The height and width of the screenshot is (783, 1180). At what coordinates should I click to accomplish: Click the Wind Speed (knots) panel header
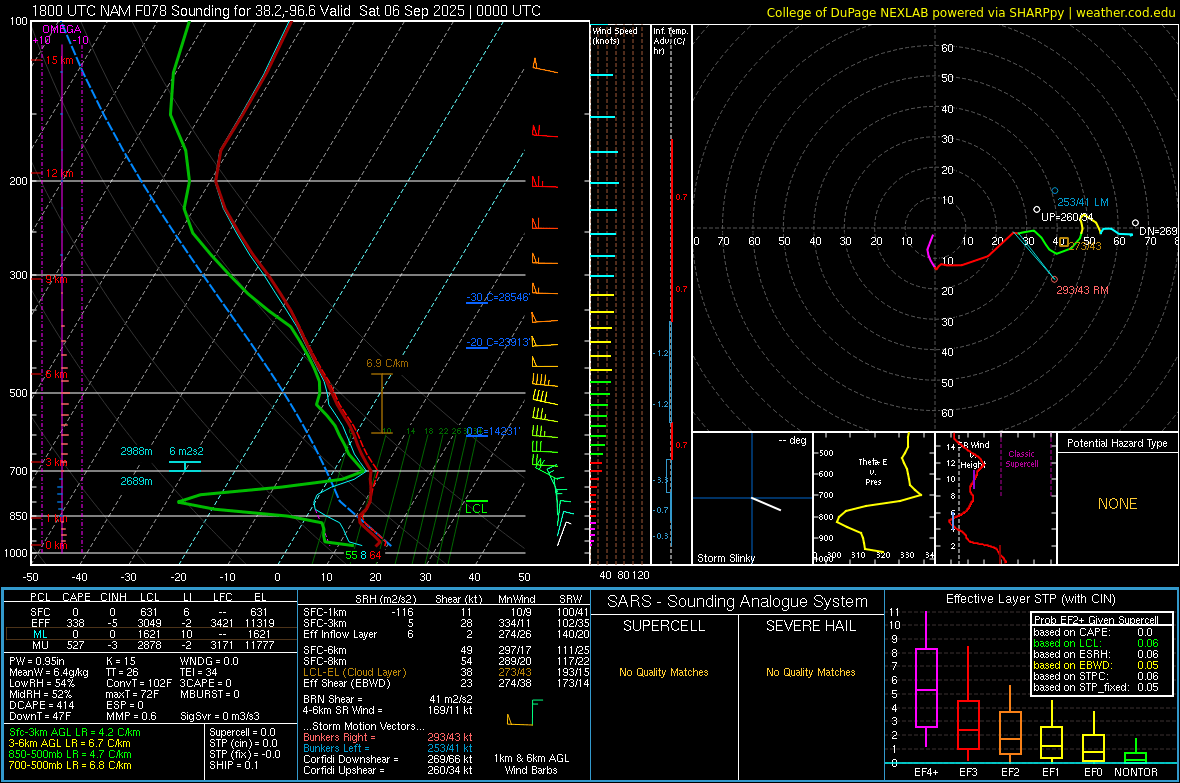tap(615, 35)
